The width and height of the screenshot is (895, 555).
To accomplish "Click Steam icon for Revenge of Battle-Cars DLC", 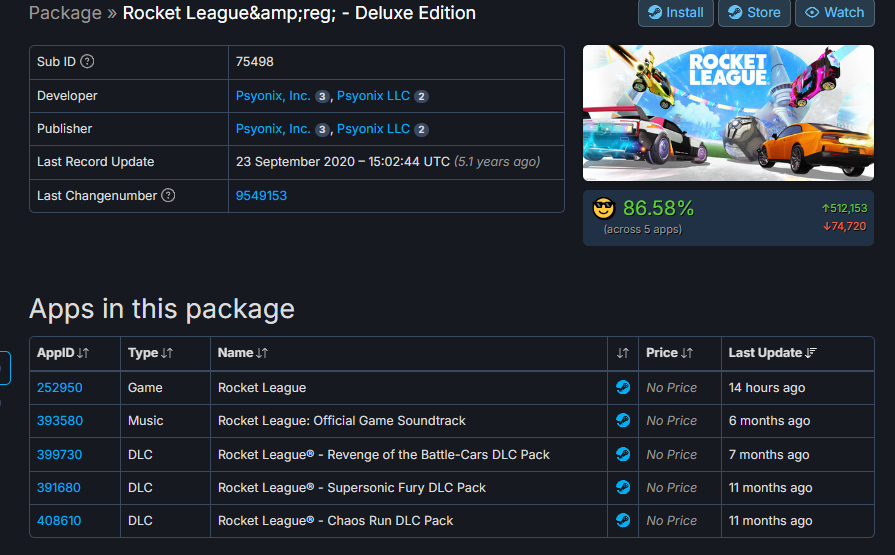I will click(623, 454).
